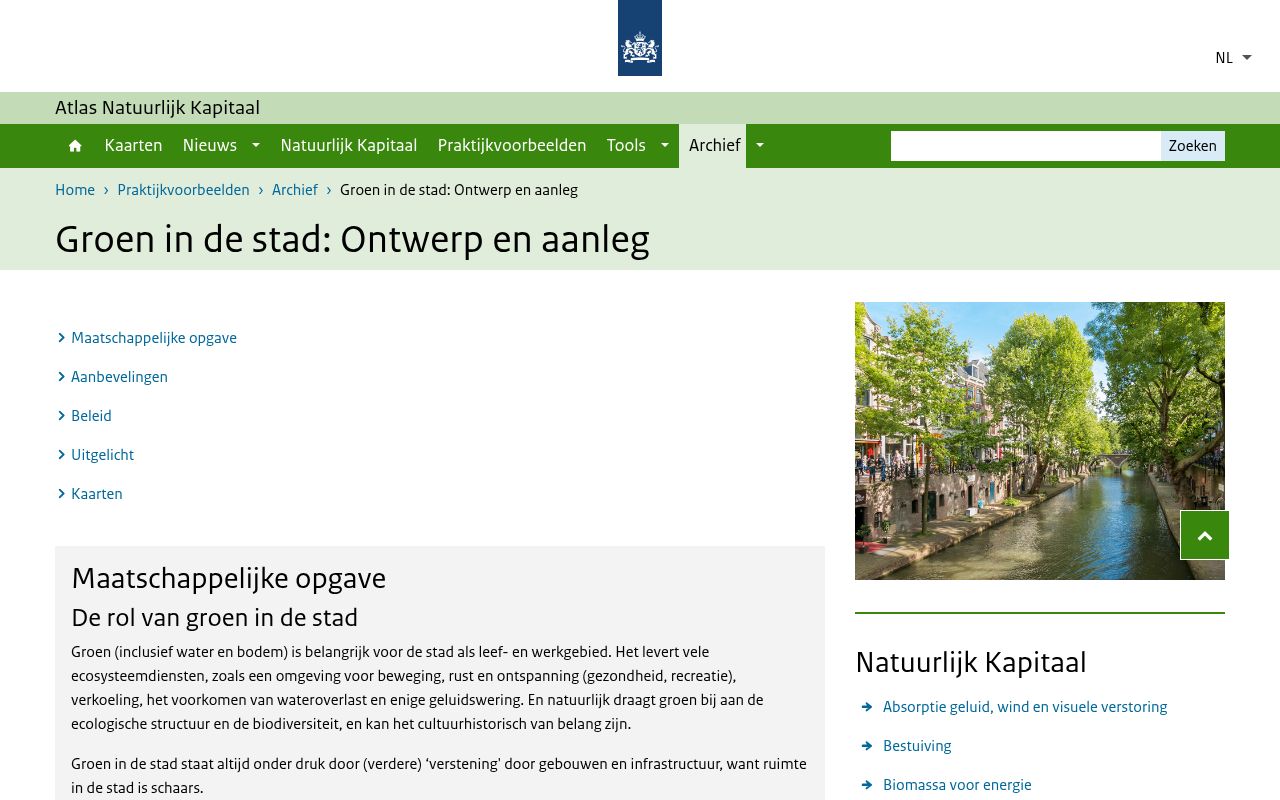Select the Archief menu item
The image size is (1280, 800).
pos(714,146)
